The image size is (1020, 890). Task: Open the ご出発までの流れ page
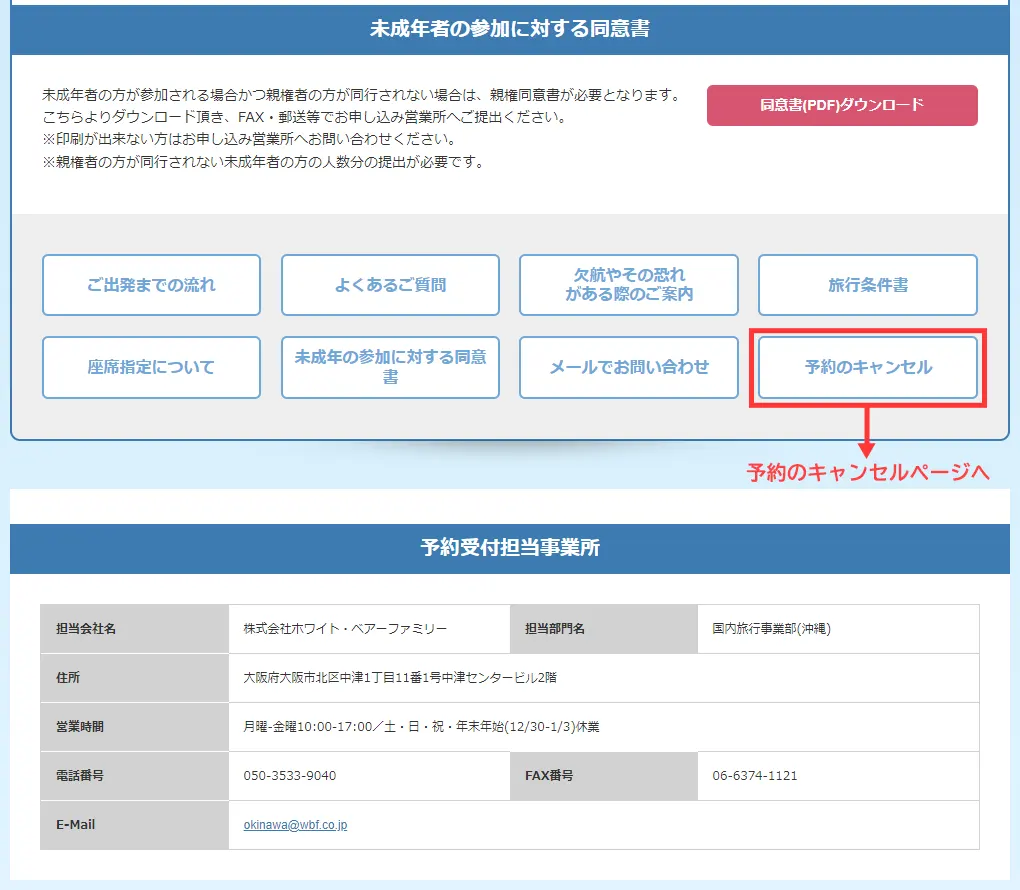[151, 285]
